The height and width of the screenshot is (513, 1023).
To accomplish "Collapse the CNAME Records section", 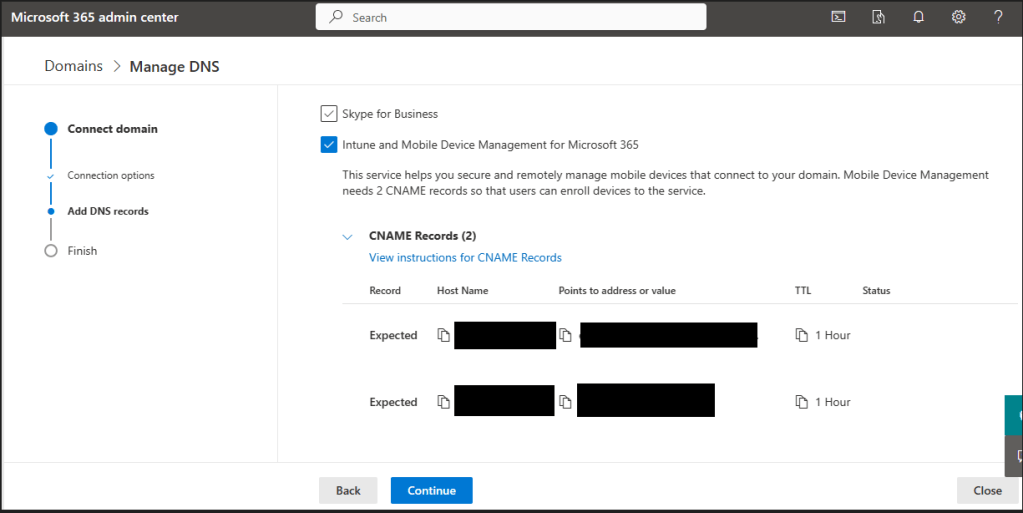I will coord(348,237).
